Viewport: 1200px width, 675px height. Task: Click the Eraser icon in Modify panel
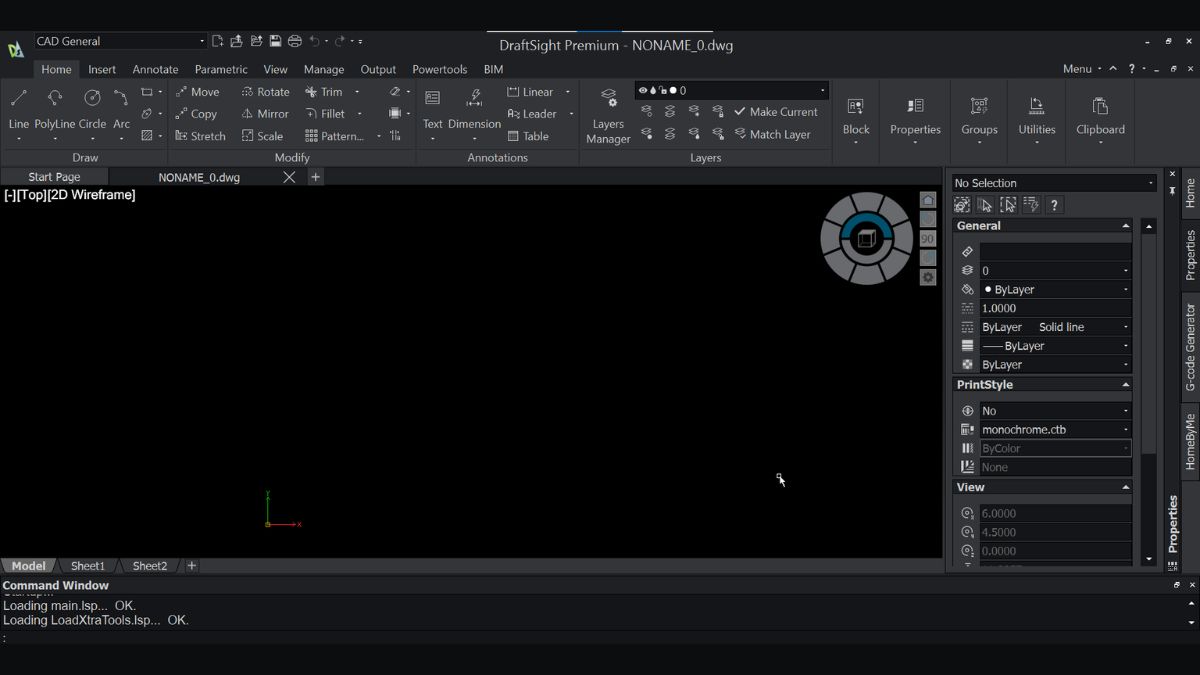[395, 92]
